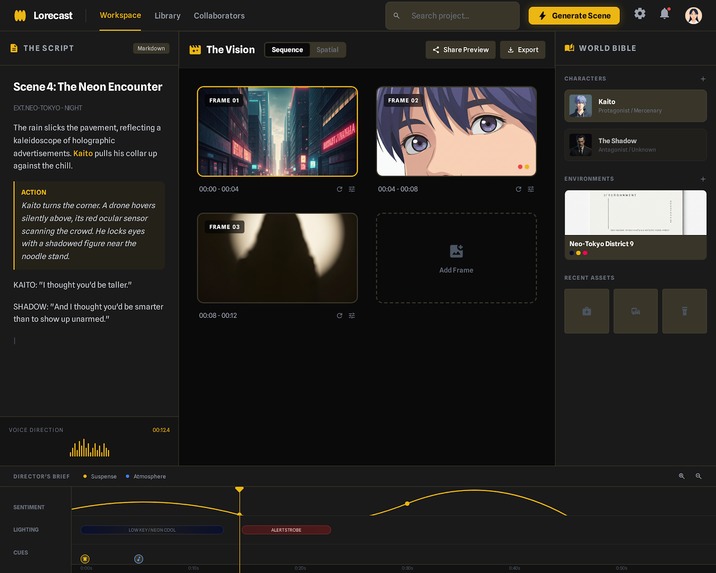Click The Script document icon
This screenshot has height=573, width=716.
[14, 48]
